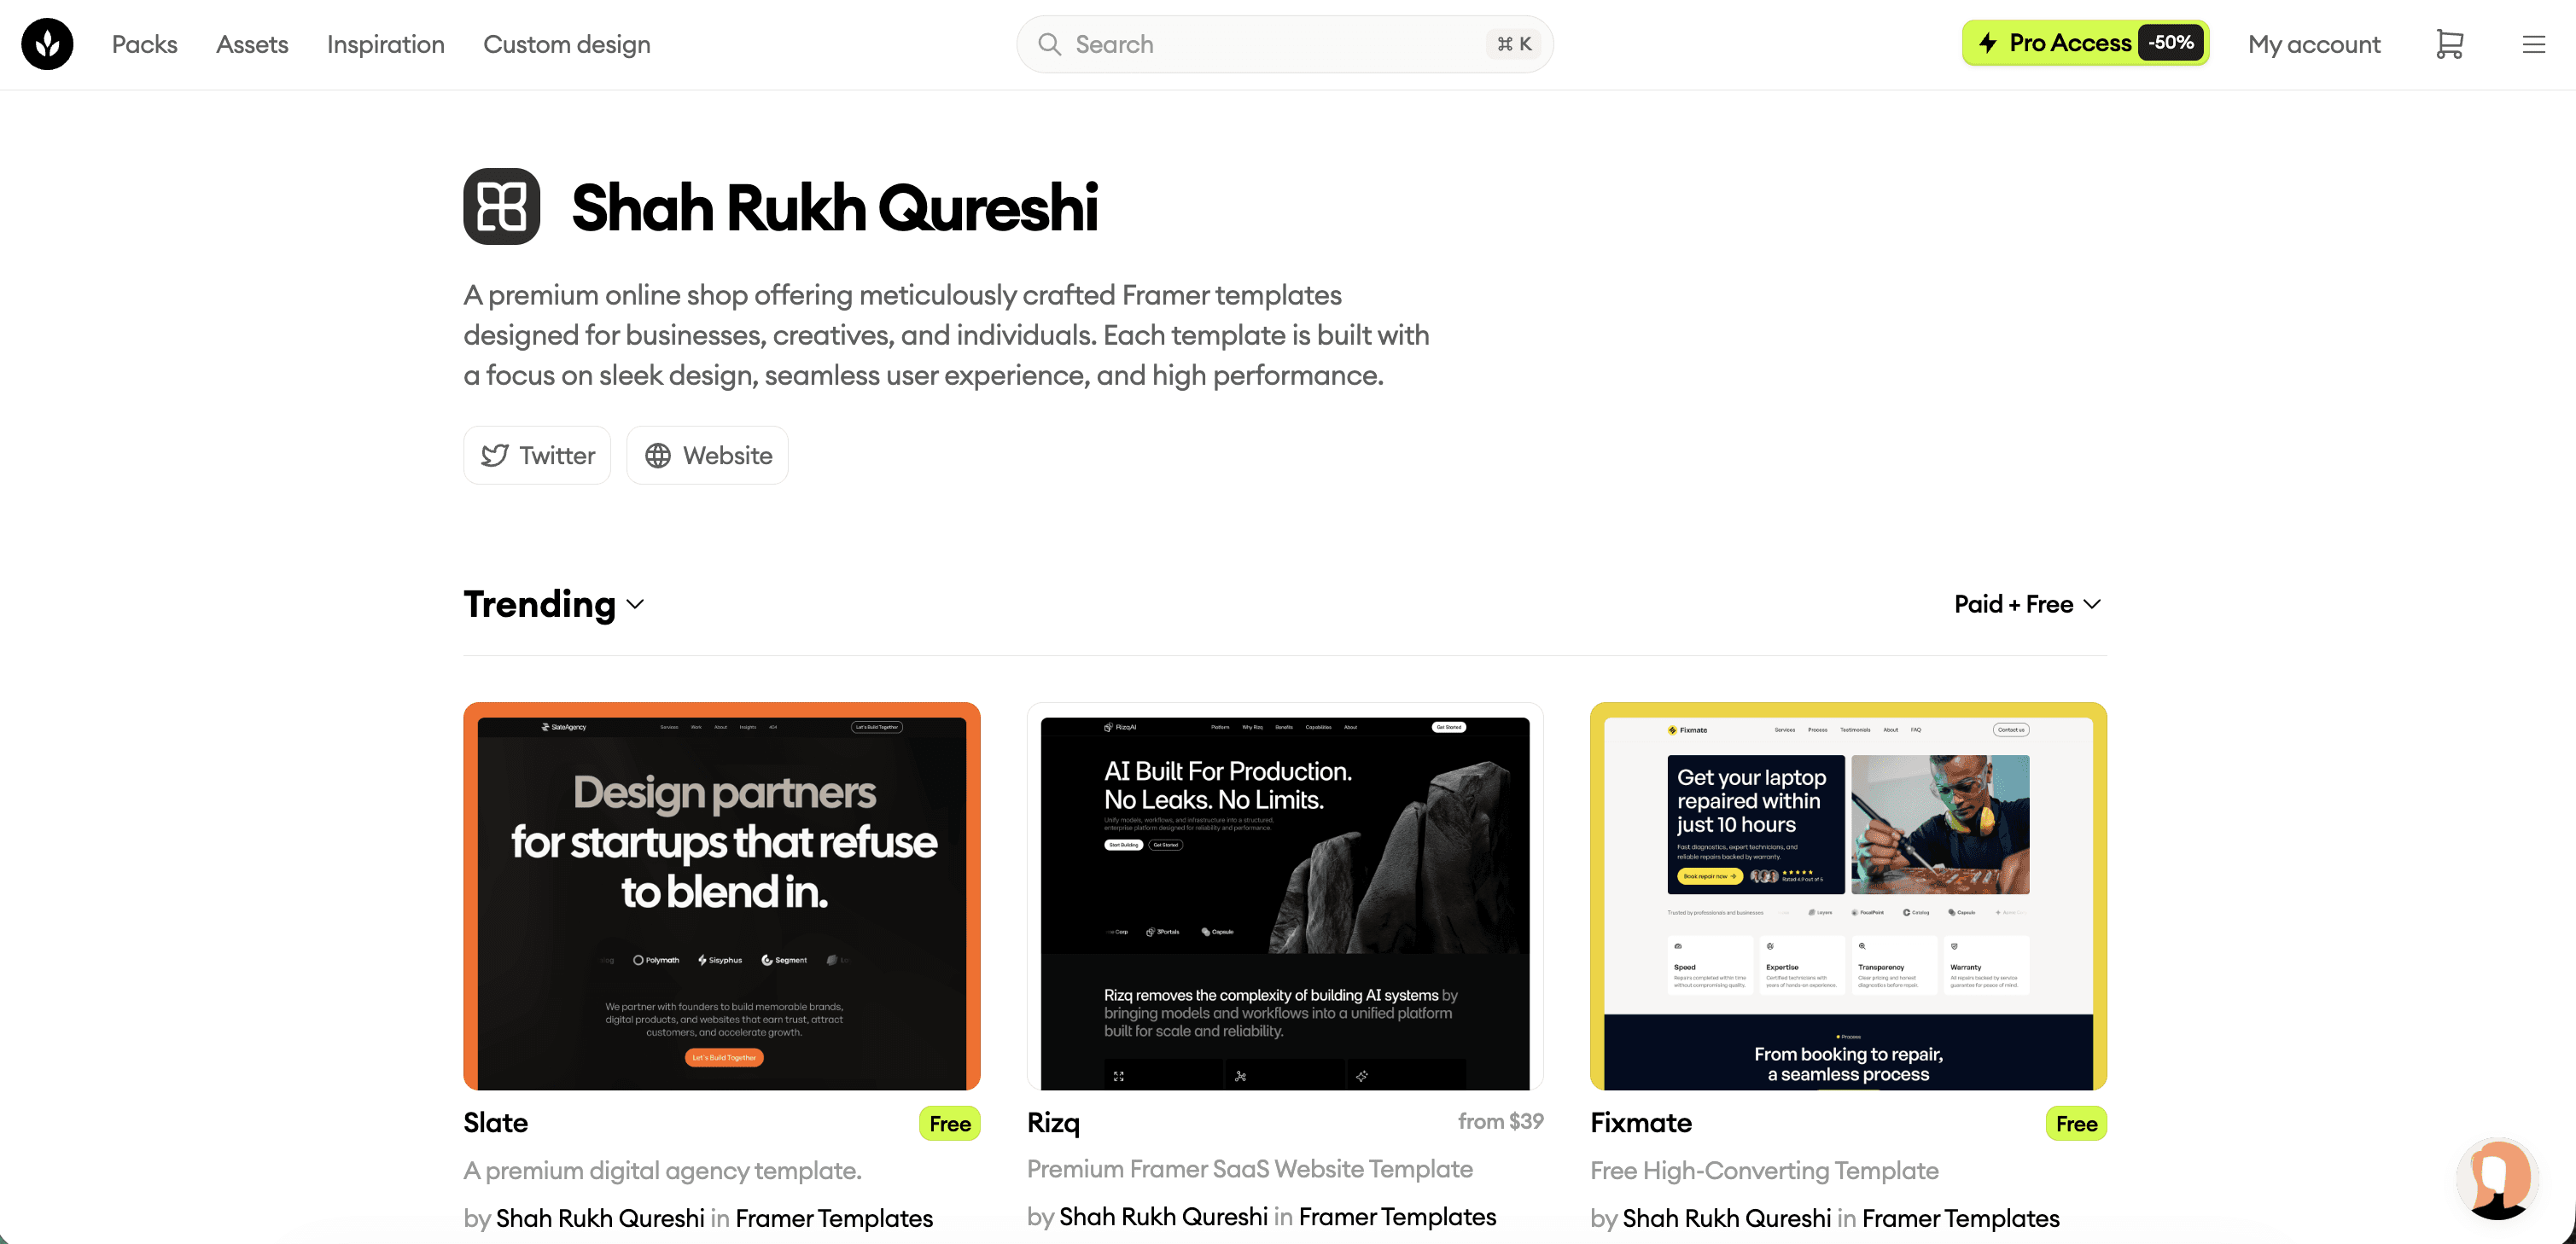
Task: Click the leaf logo home icon
Action: pyautogui.click(x=47, y=44)
